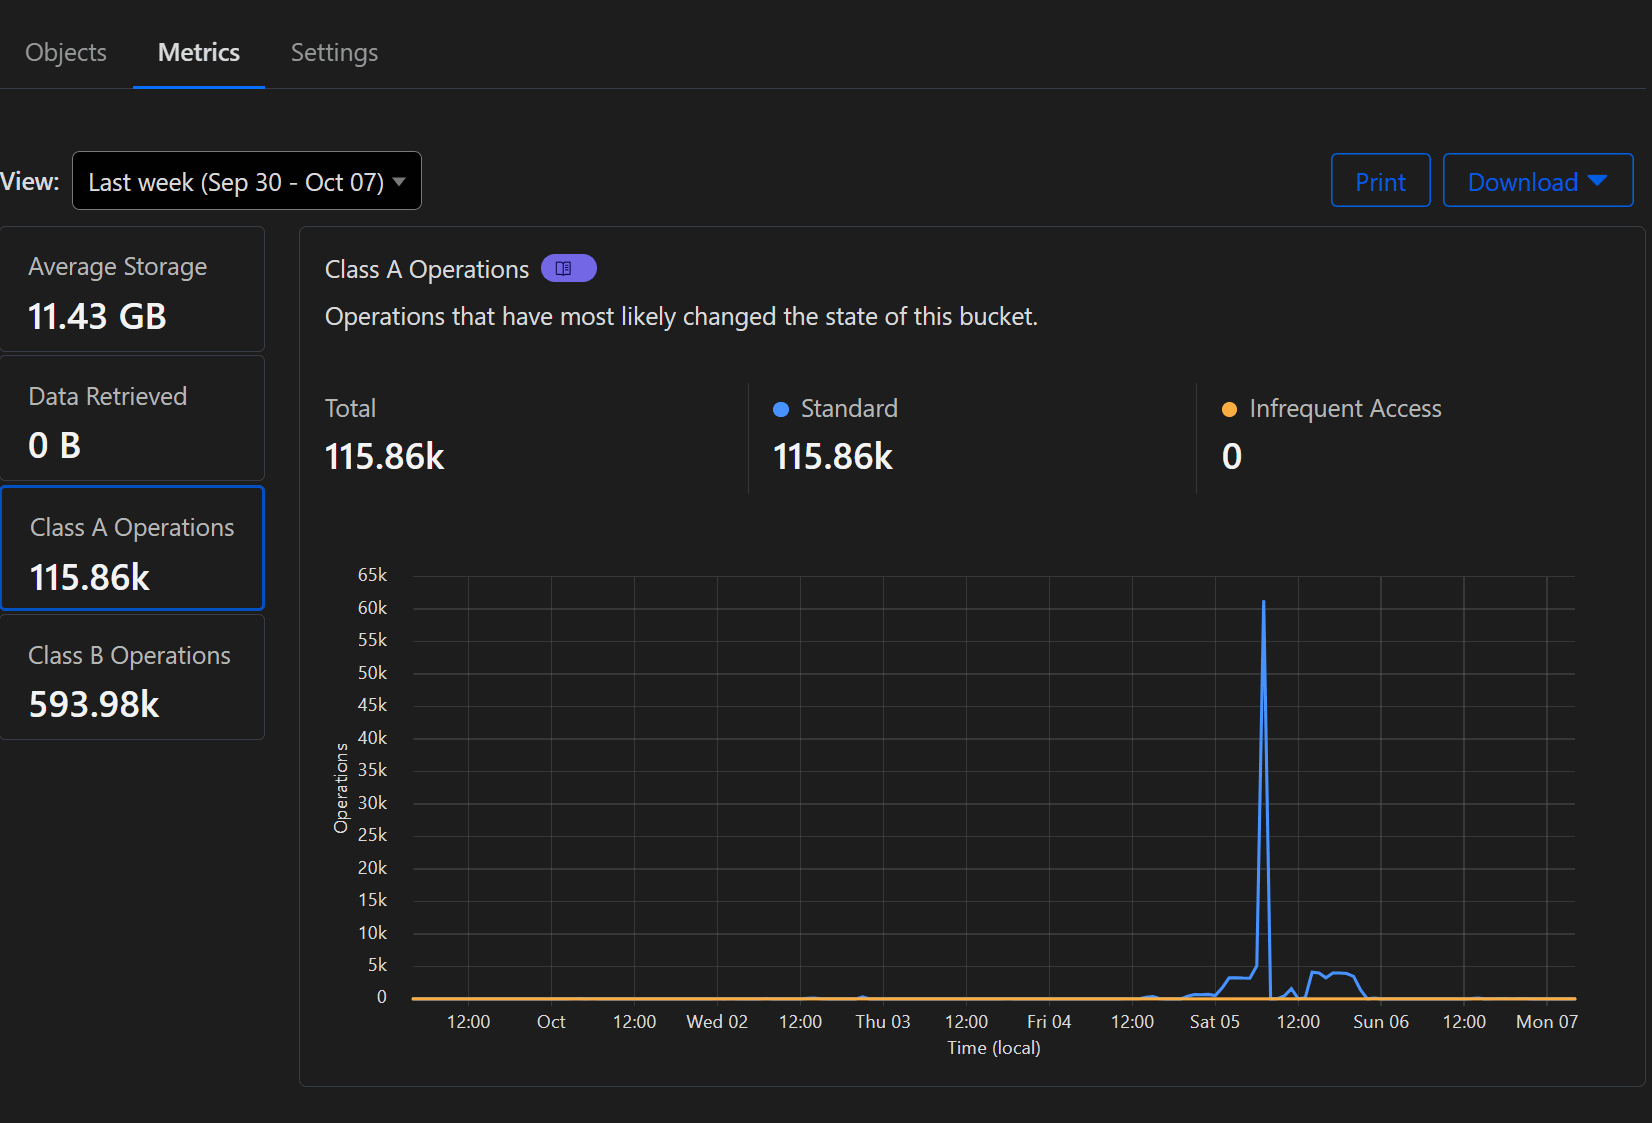Open the Last week date range dropdown

[247, 181]
